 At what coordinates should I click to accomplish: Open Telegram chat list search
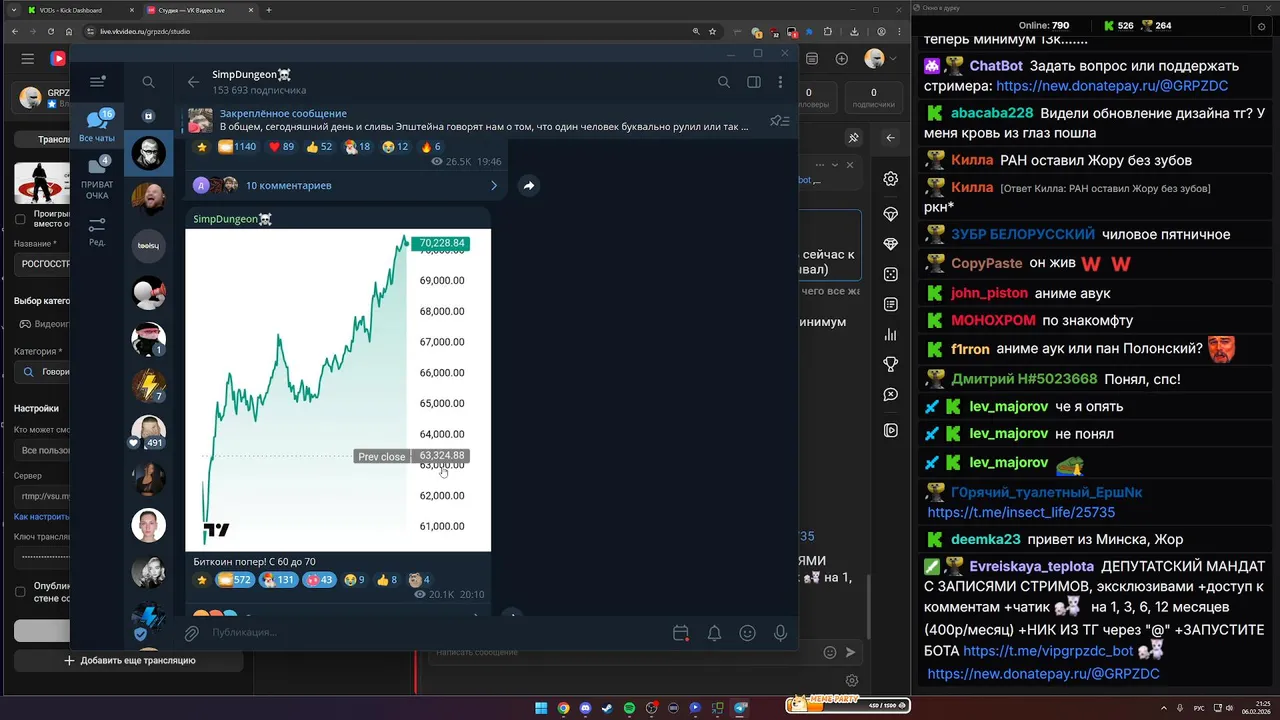tap(148, 82)
